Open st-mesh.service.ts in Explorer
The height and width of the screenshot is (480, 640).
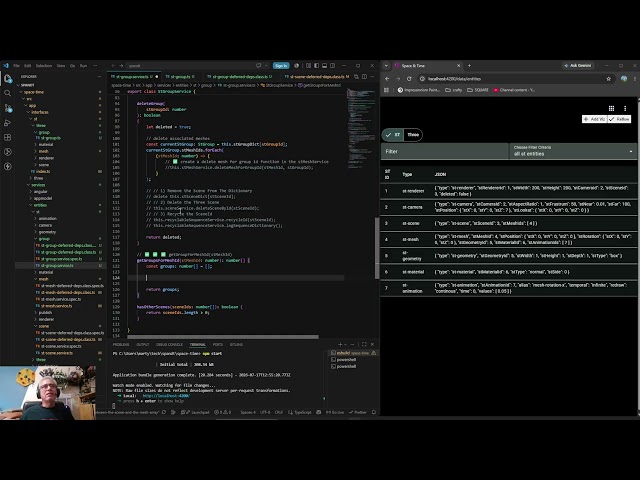click(x=57, y=306)
